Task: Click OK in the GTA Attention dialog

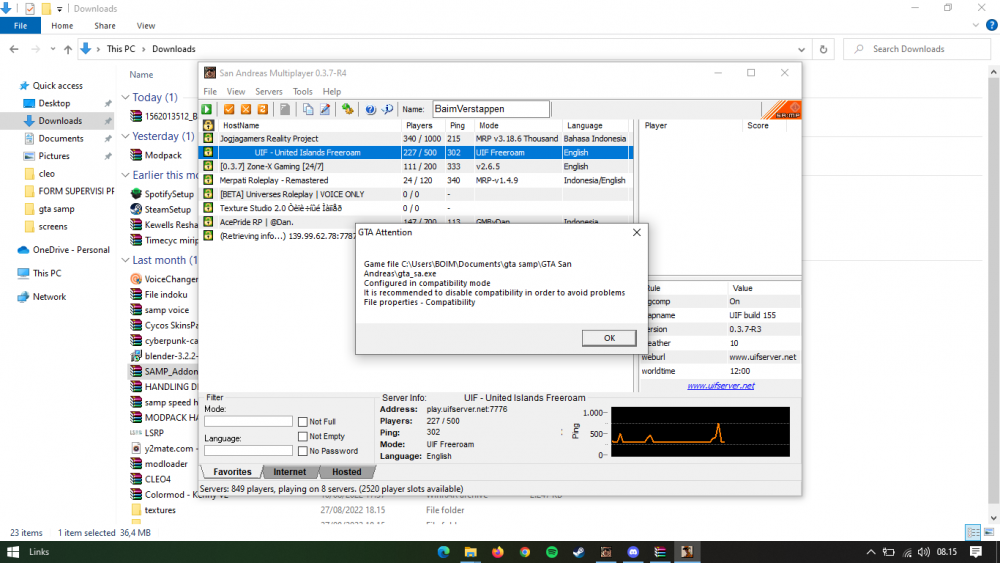Action: coord(609,338)
